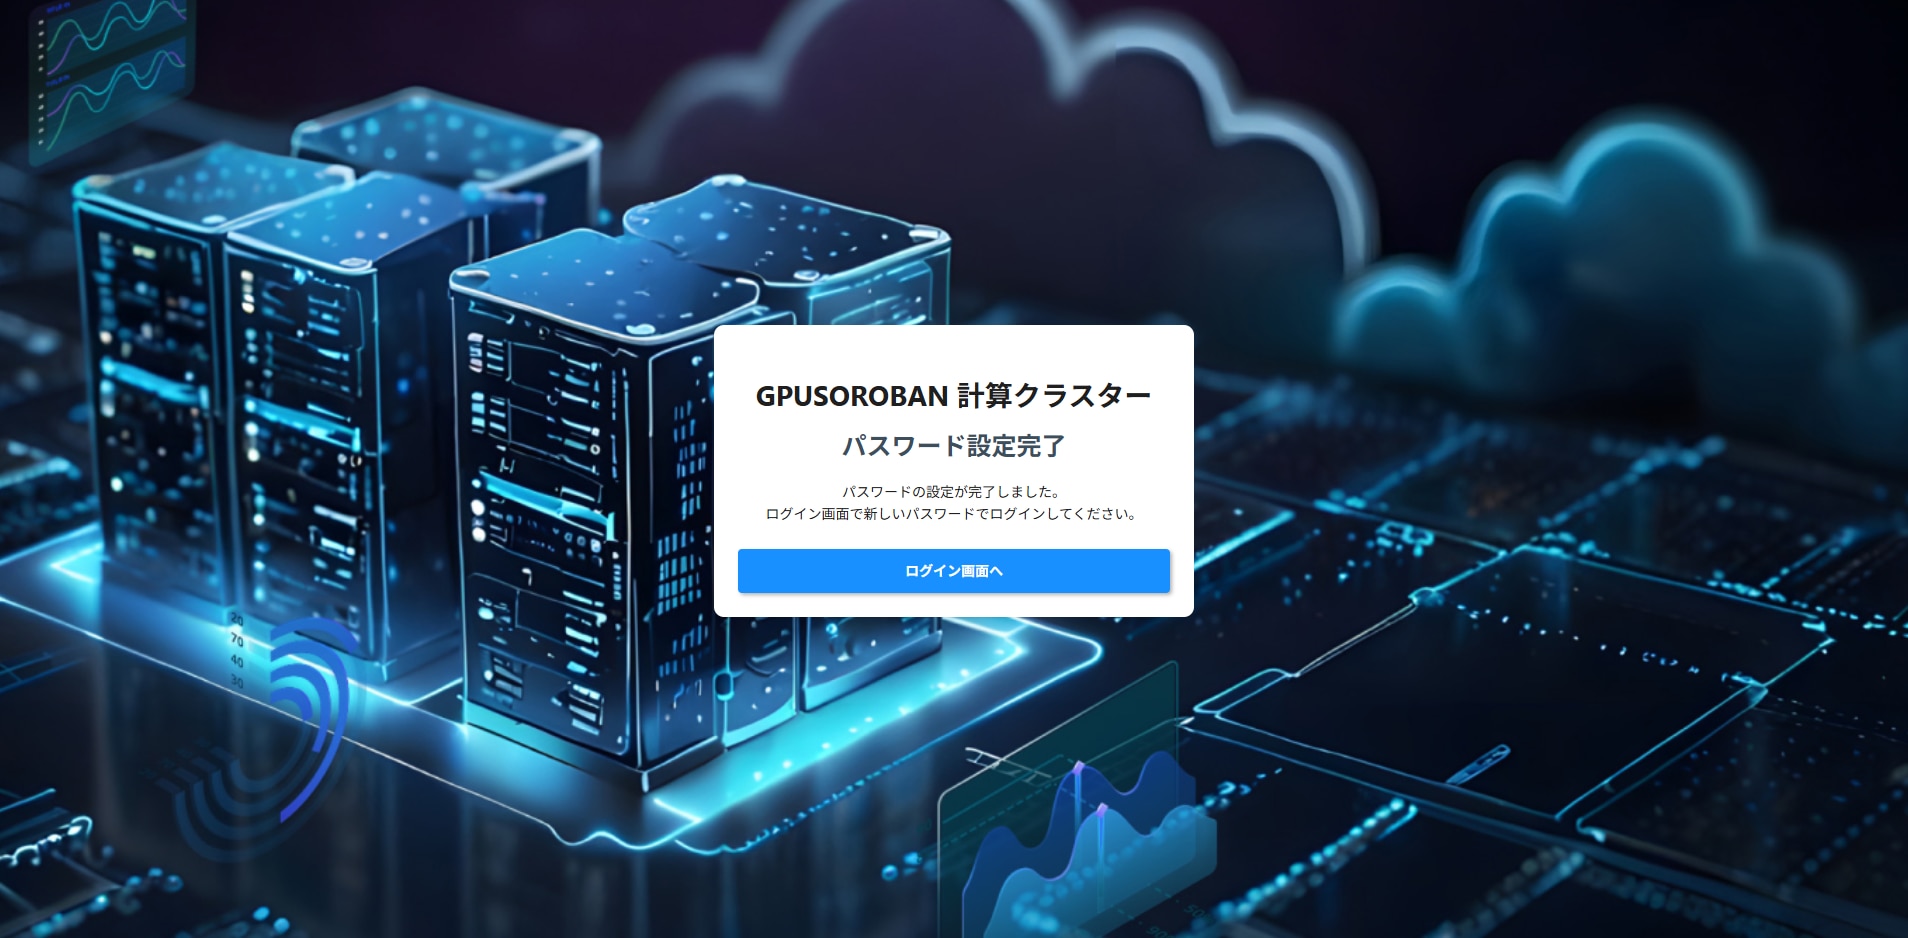Click the blue ログイン画面へ button
Screen dimensions: 1908x938
click(953, 571)
